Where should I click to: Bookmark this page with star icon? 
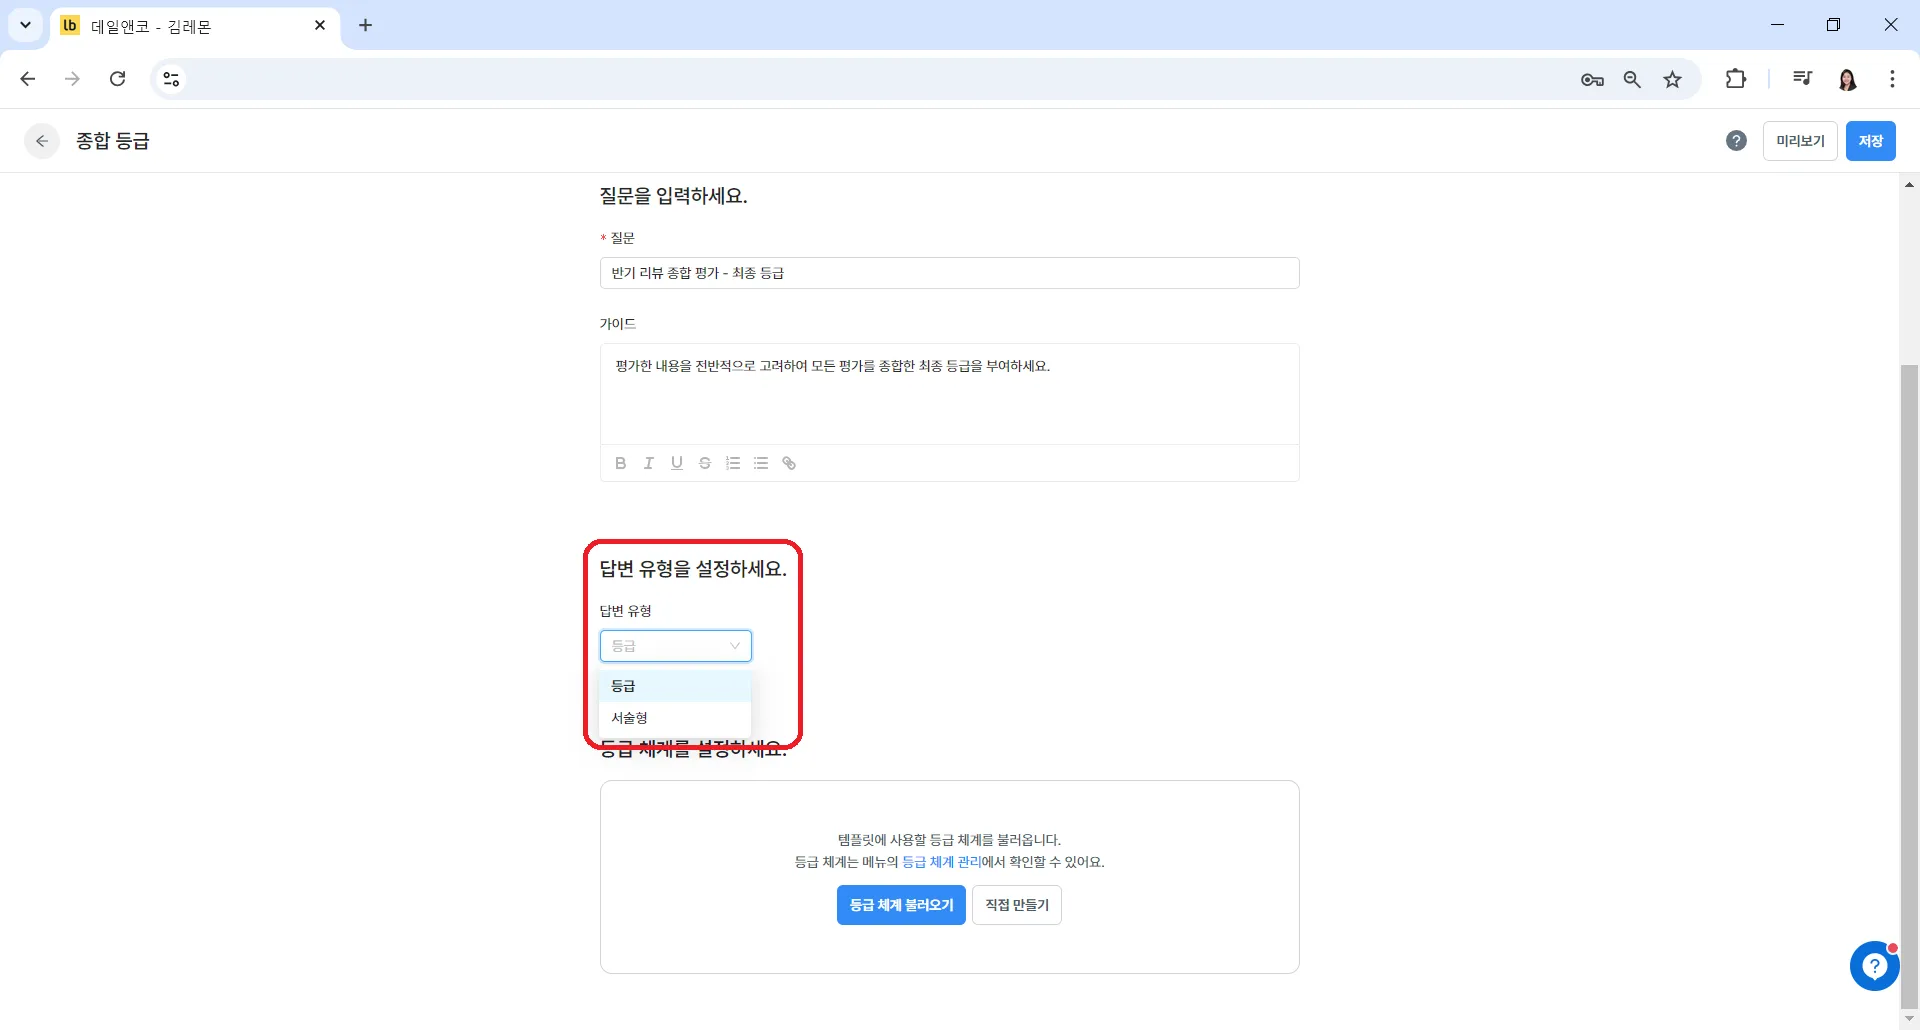[1673, 80]
